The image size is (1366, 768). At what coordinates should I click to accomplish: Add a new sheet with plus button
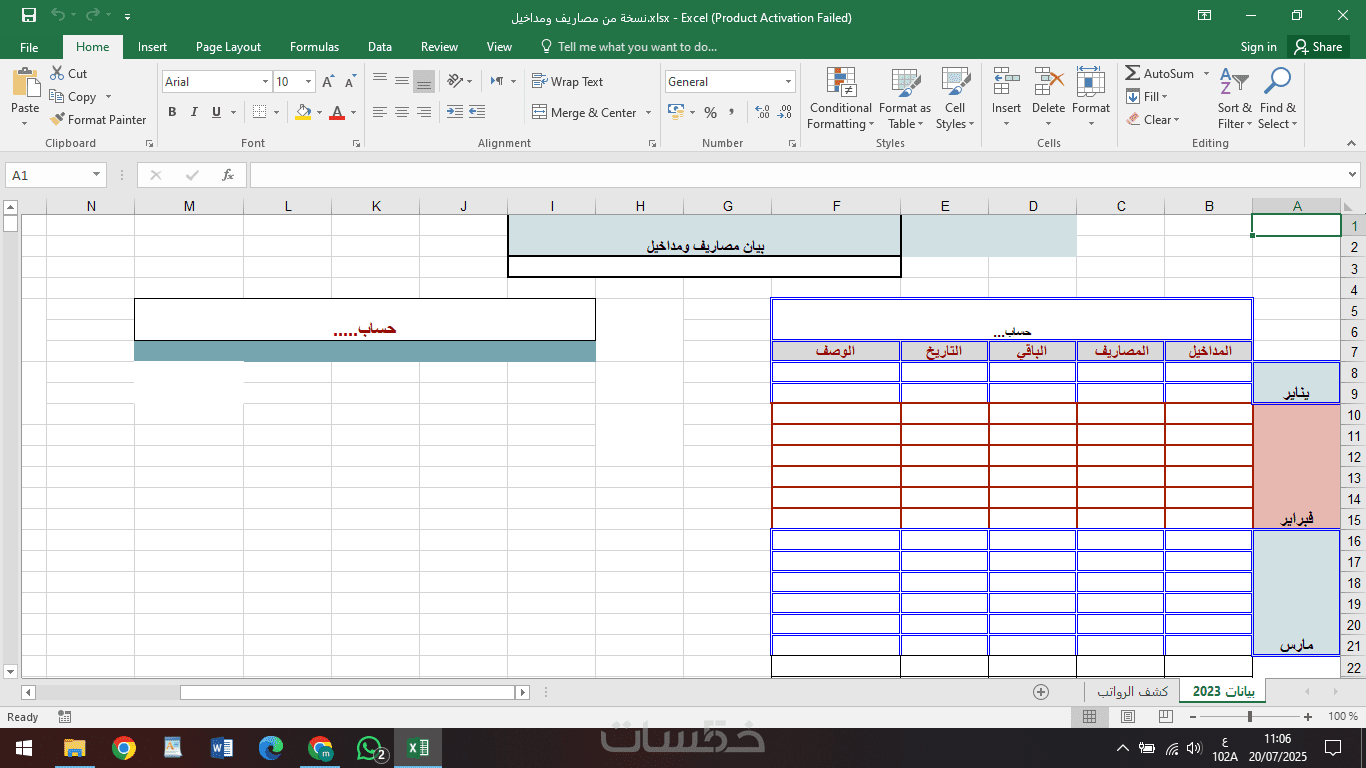(x=1041, y=692)
